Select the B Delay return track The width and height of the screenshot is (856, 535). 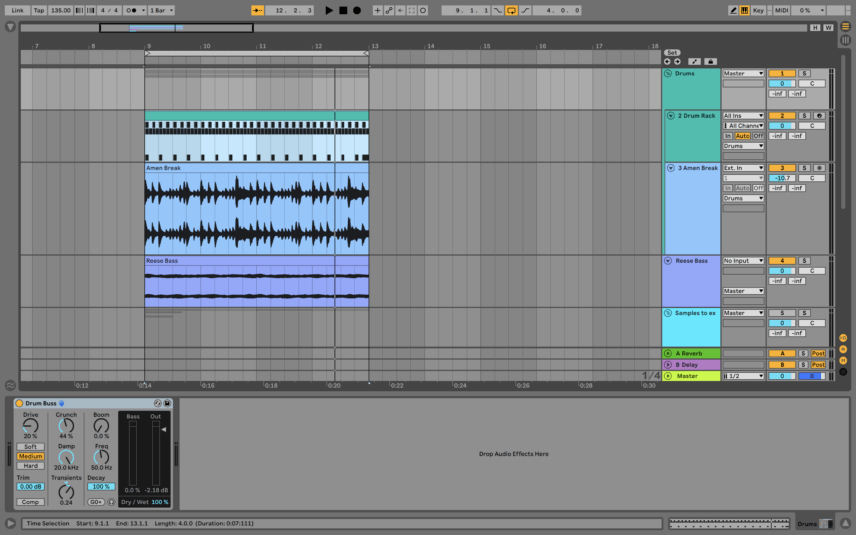point(691,365)
